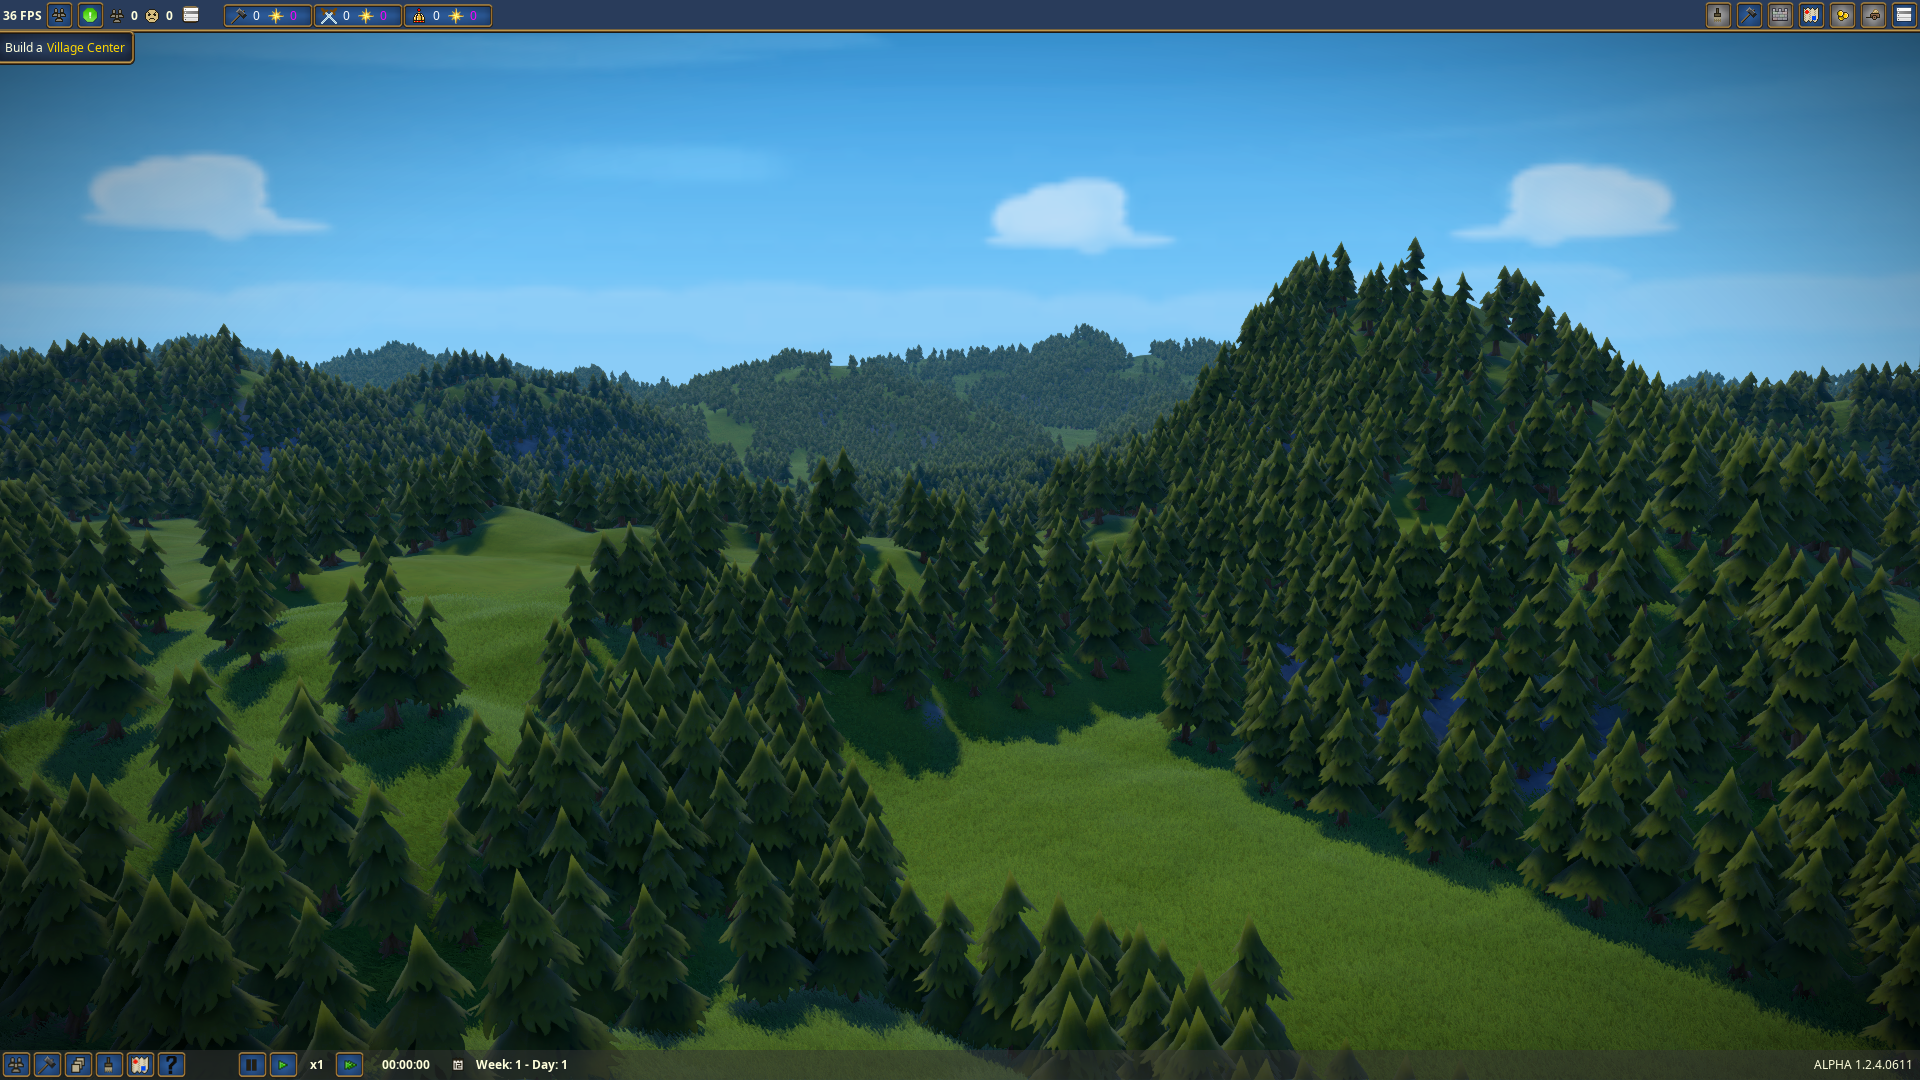Image resolution: width=1920 pixels, height=1080 pixels.
Task: Select the paintbrush tool in bottom toolbar
Action: coord(109,1065)
